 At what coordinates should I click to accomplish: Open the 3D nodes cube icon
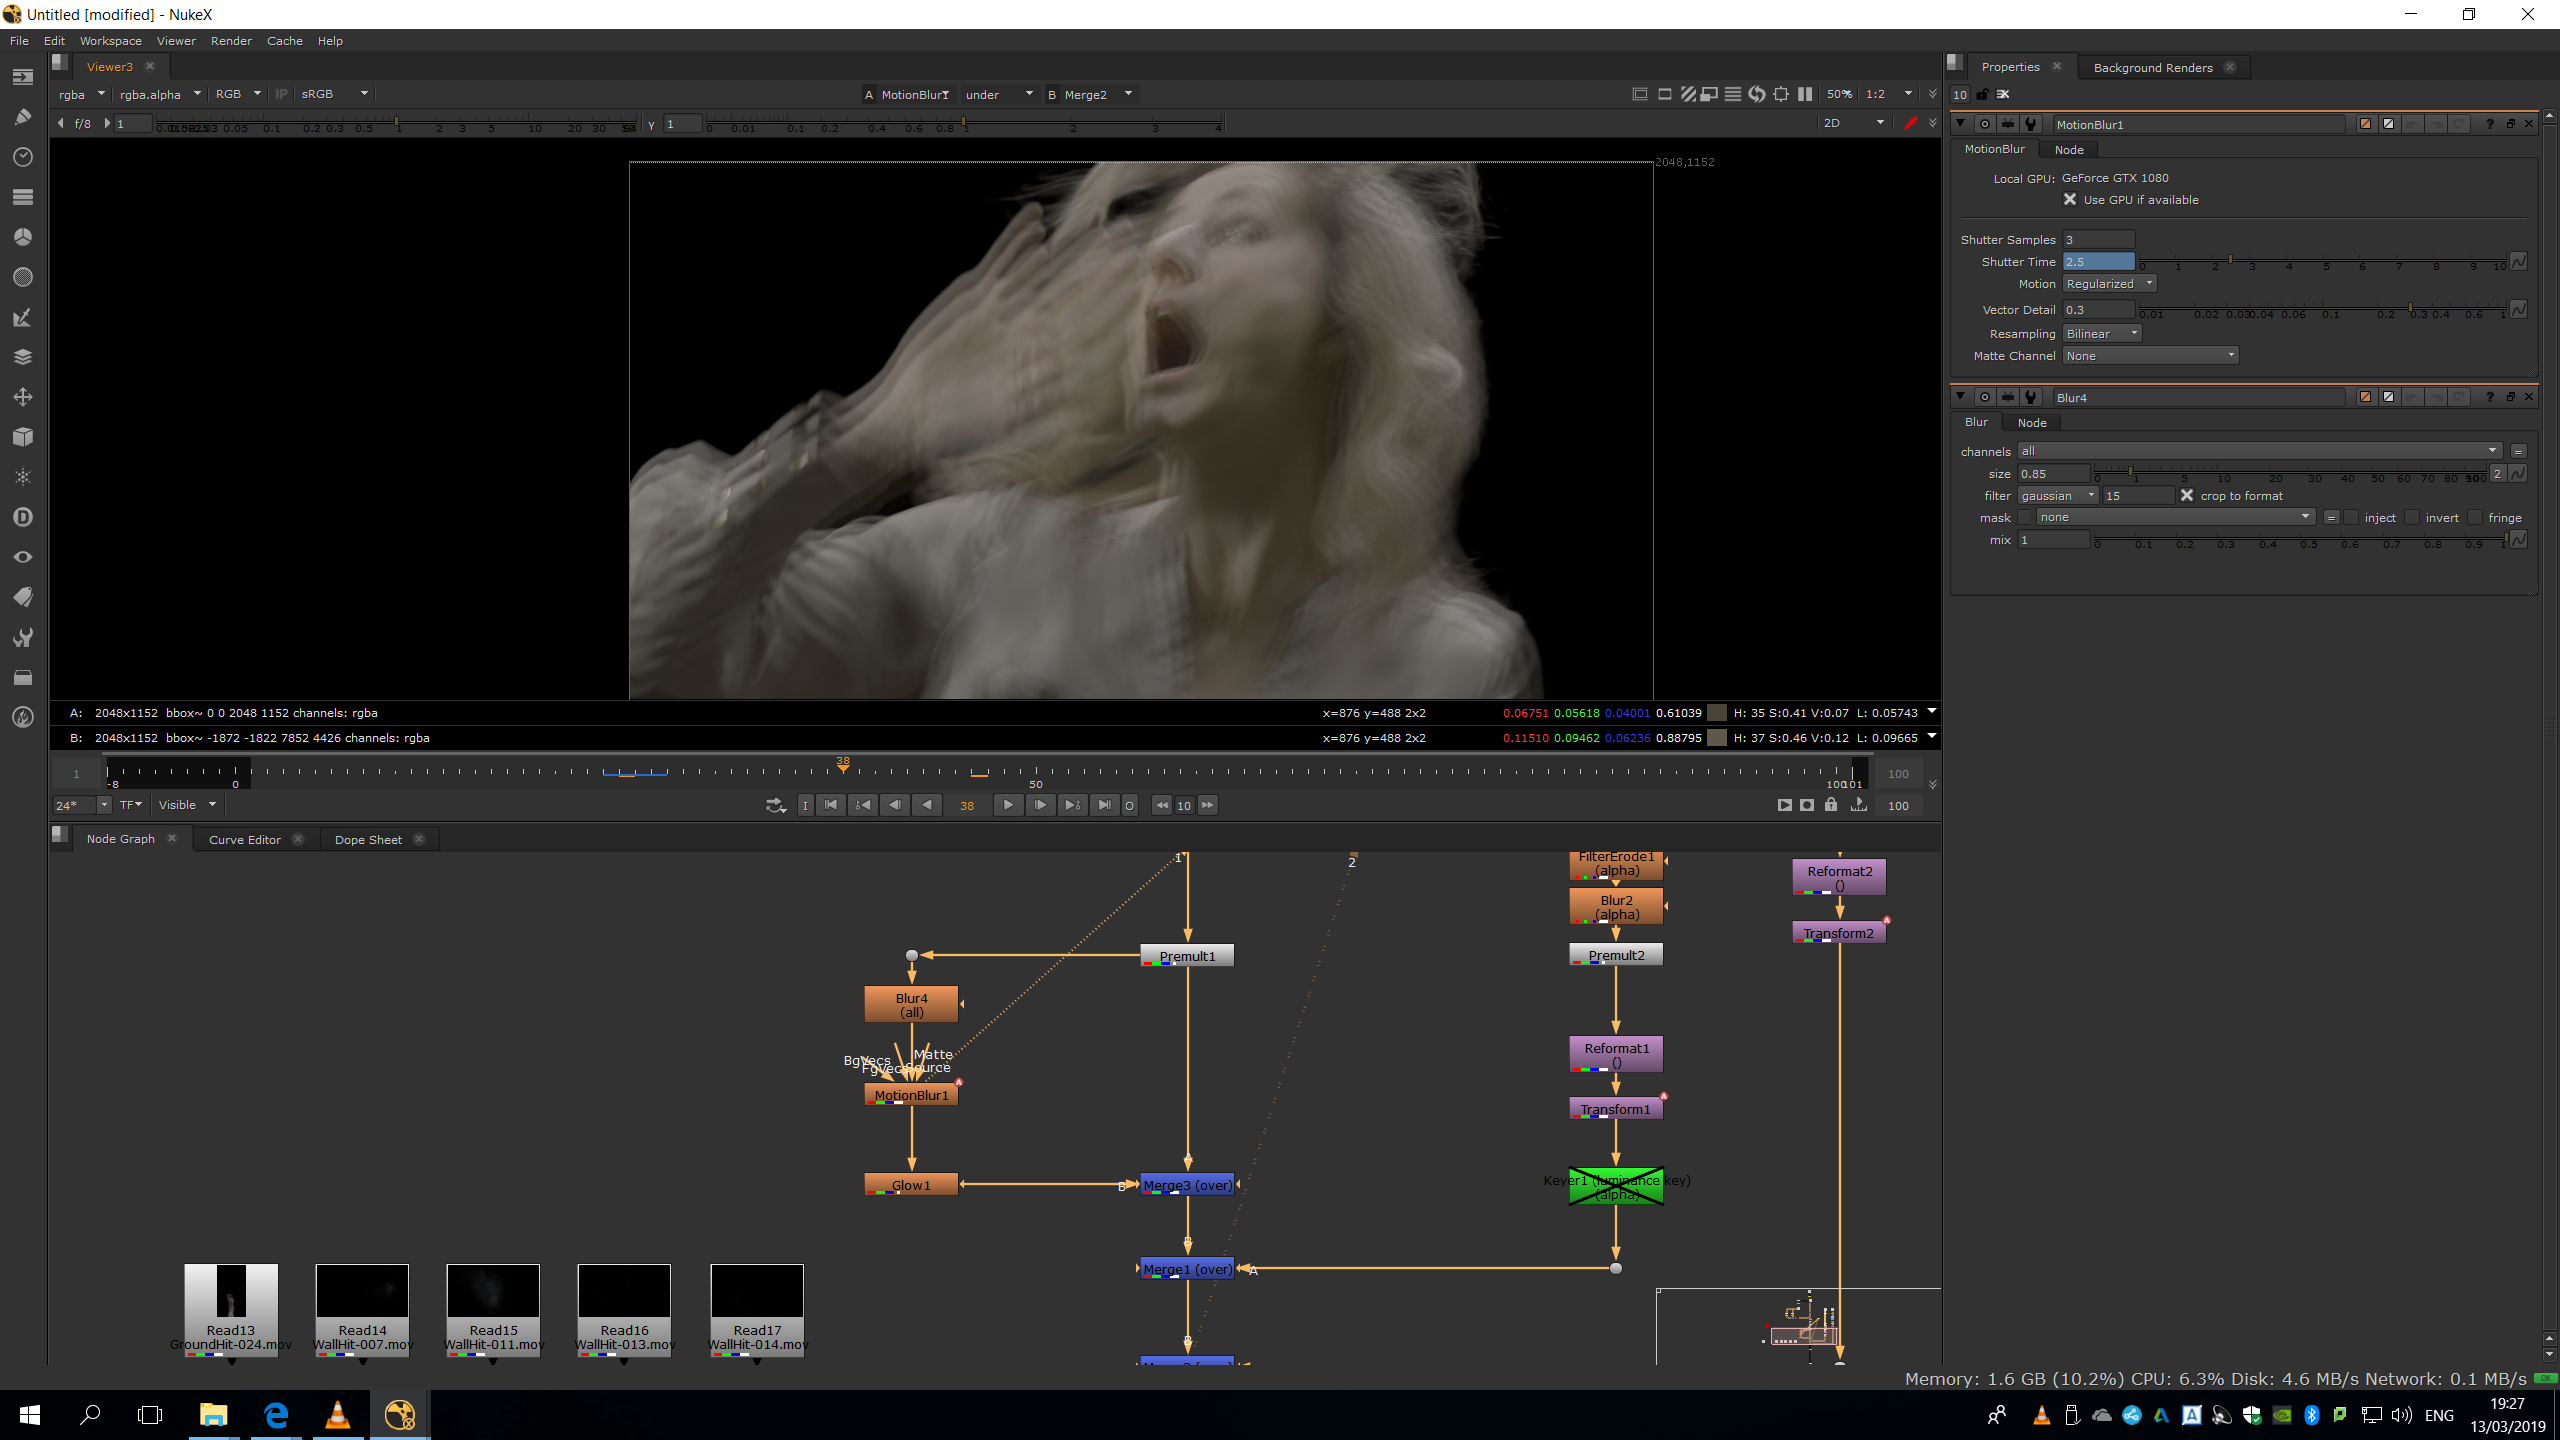click(23, 437)
